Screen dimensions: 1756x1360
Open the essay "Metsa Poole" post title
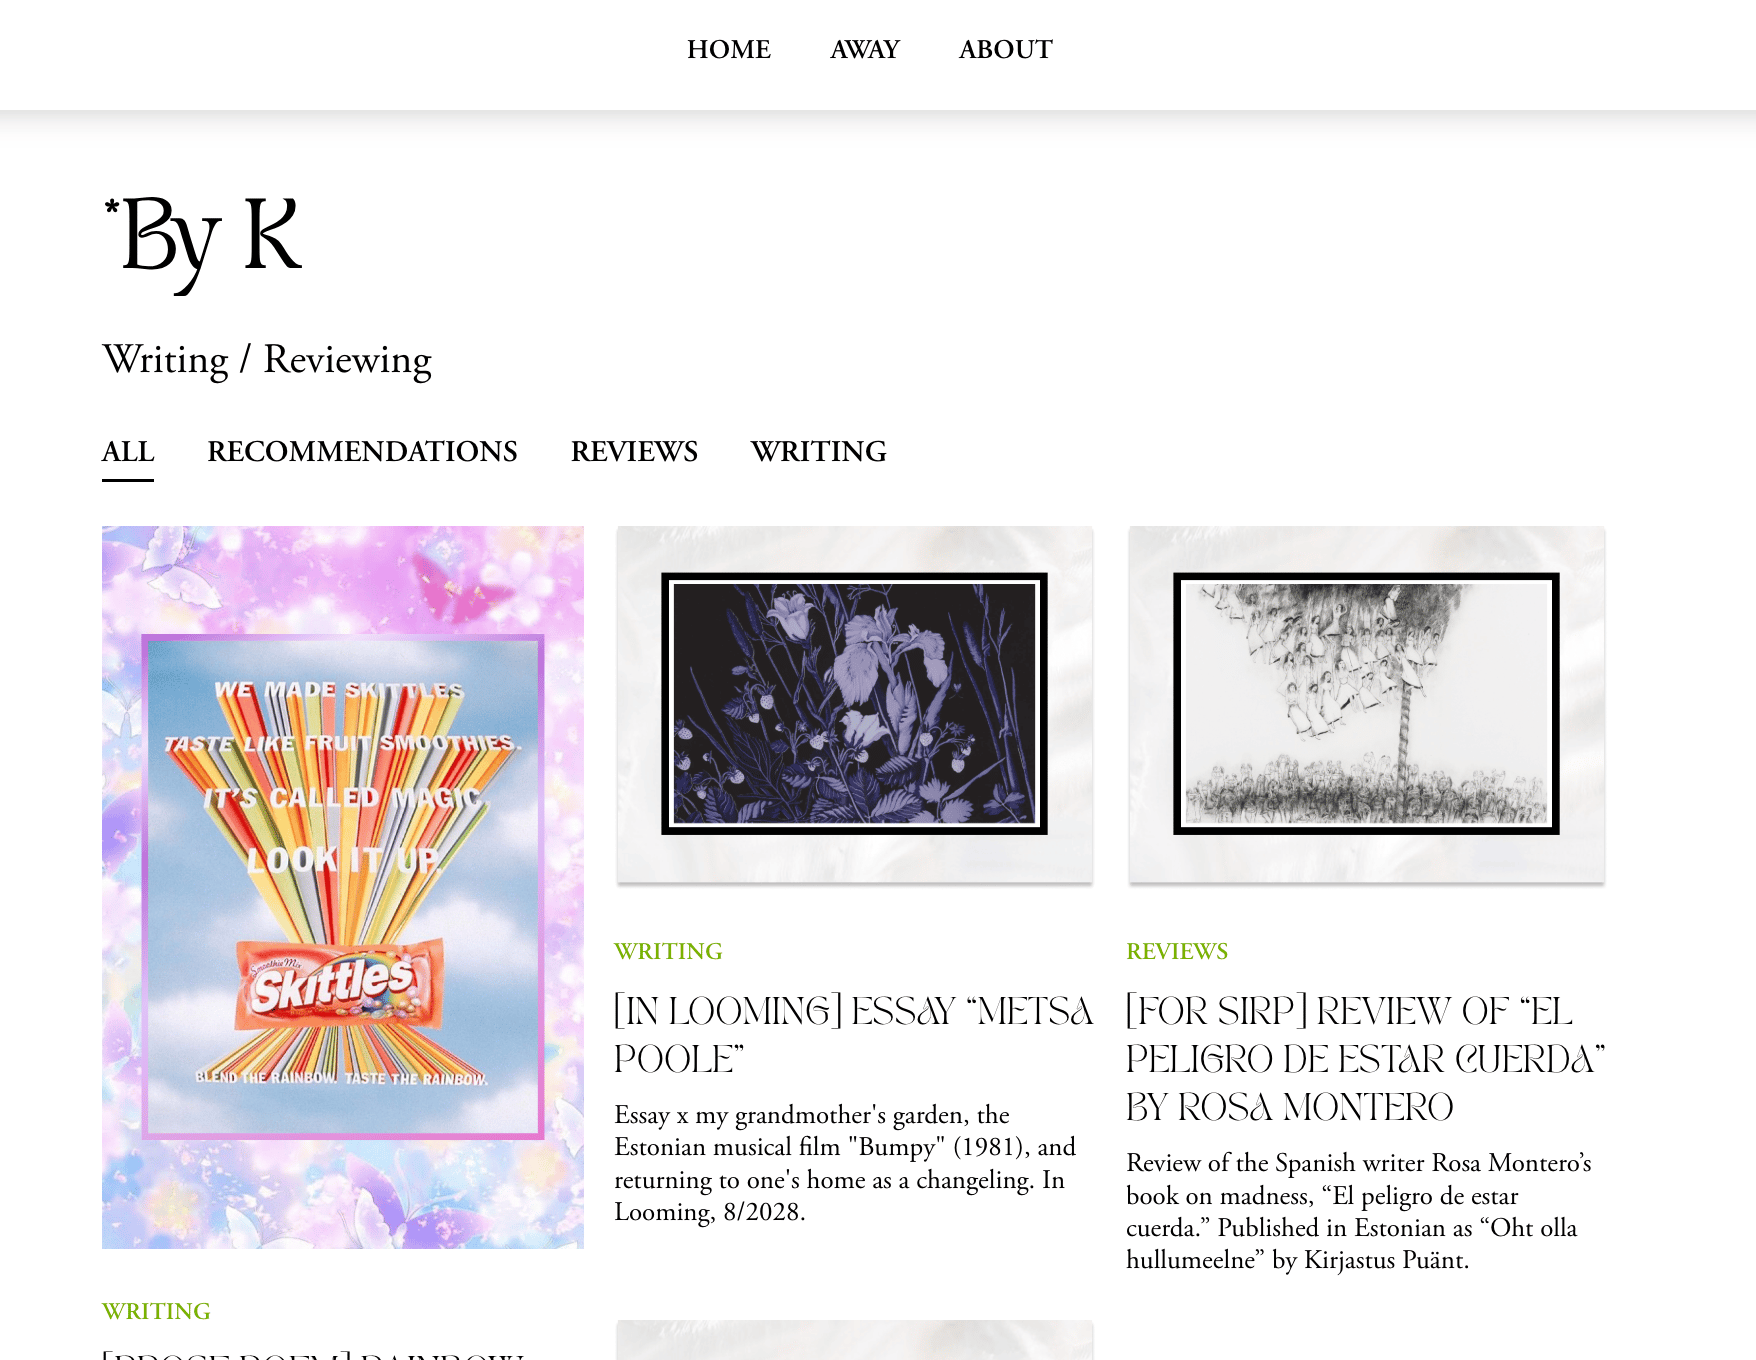click(853, 1035)
